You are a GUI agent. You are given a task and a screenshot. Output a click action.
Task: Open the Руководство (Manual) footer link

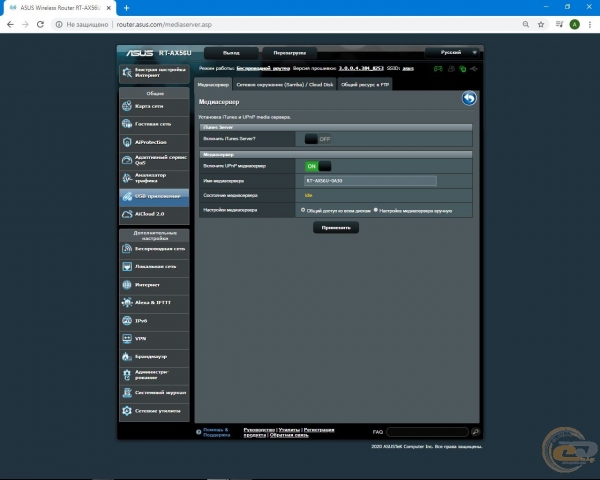click(259, 430)
